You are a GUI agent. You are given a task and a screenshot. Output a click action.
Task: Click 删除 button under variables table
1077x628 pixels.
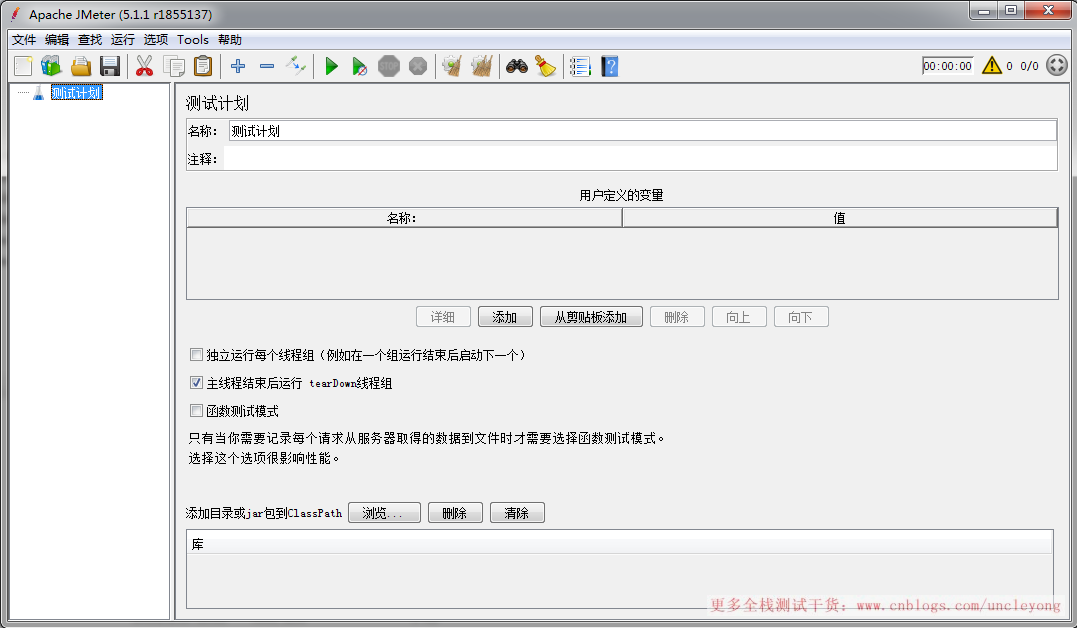click(x=677, y=317)
